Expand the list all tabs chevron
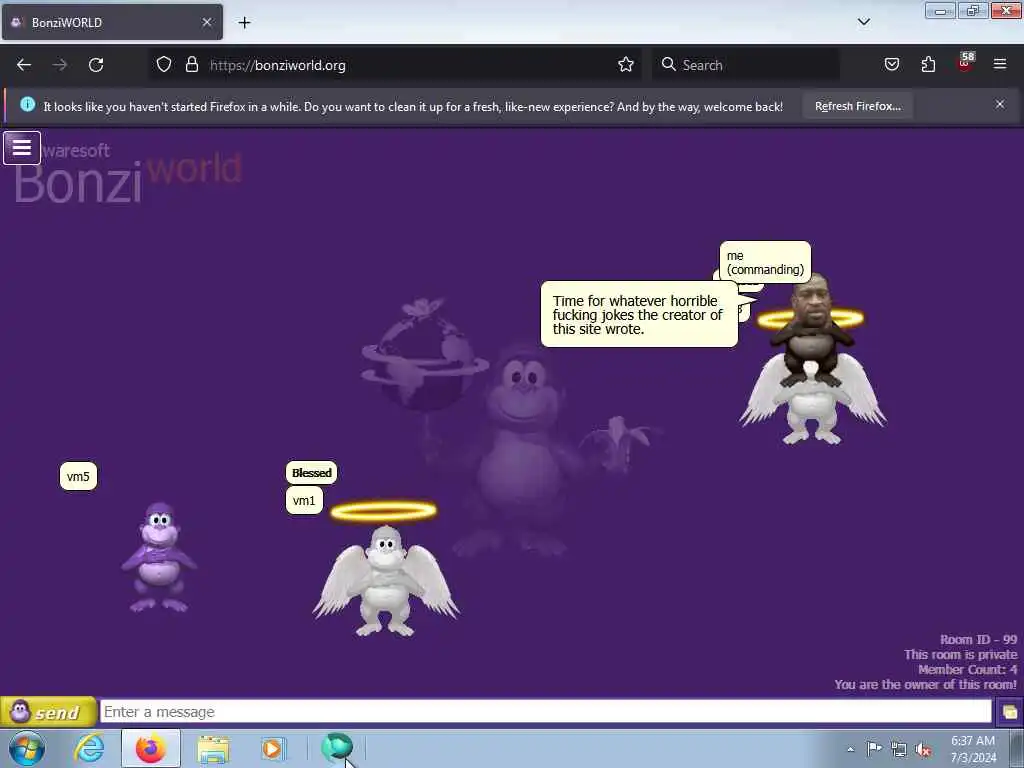Screen dimensions: 1024x768 863,22
